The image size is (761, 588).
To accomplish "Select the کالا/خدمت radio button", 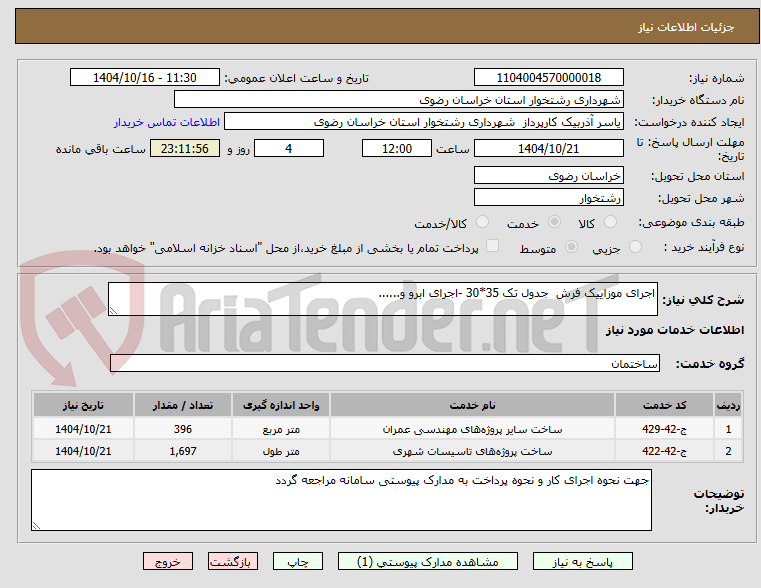I will (482, 222).
